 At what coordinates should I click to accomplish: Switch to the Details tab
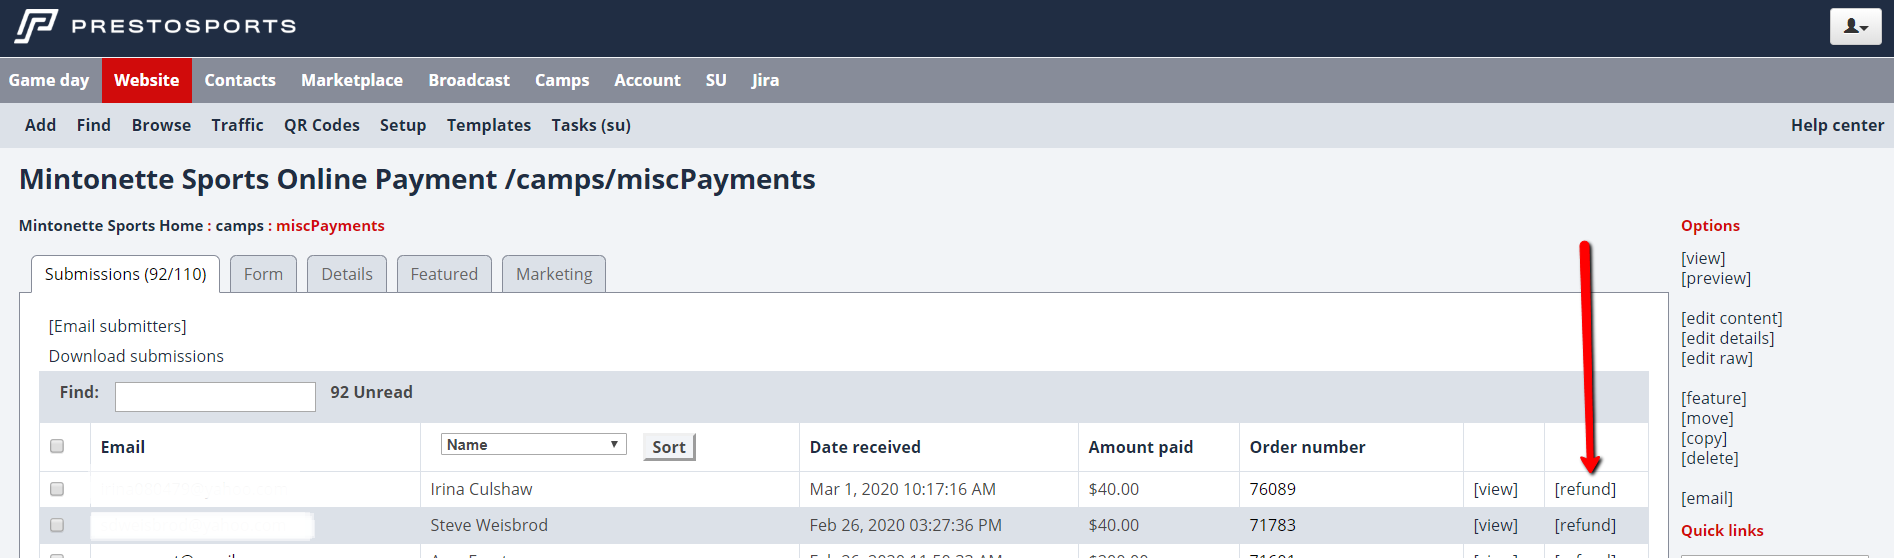[x=347, y=274]
